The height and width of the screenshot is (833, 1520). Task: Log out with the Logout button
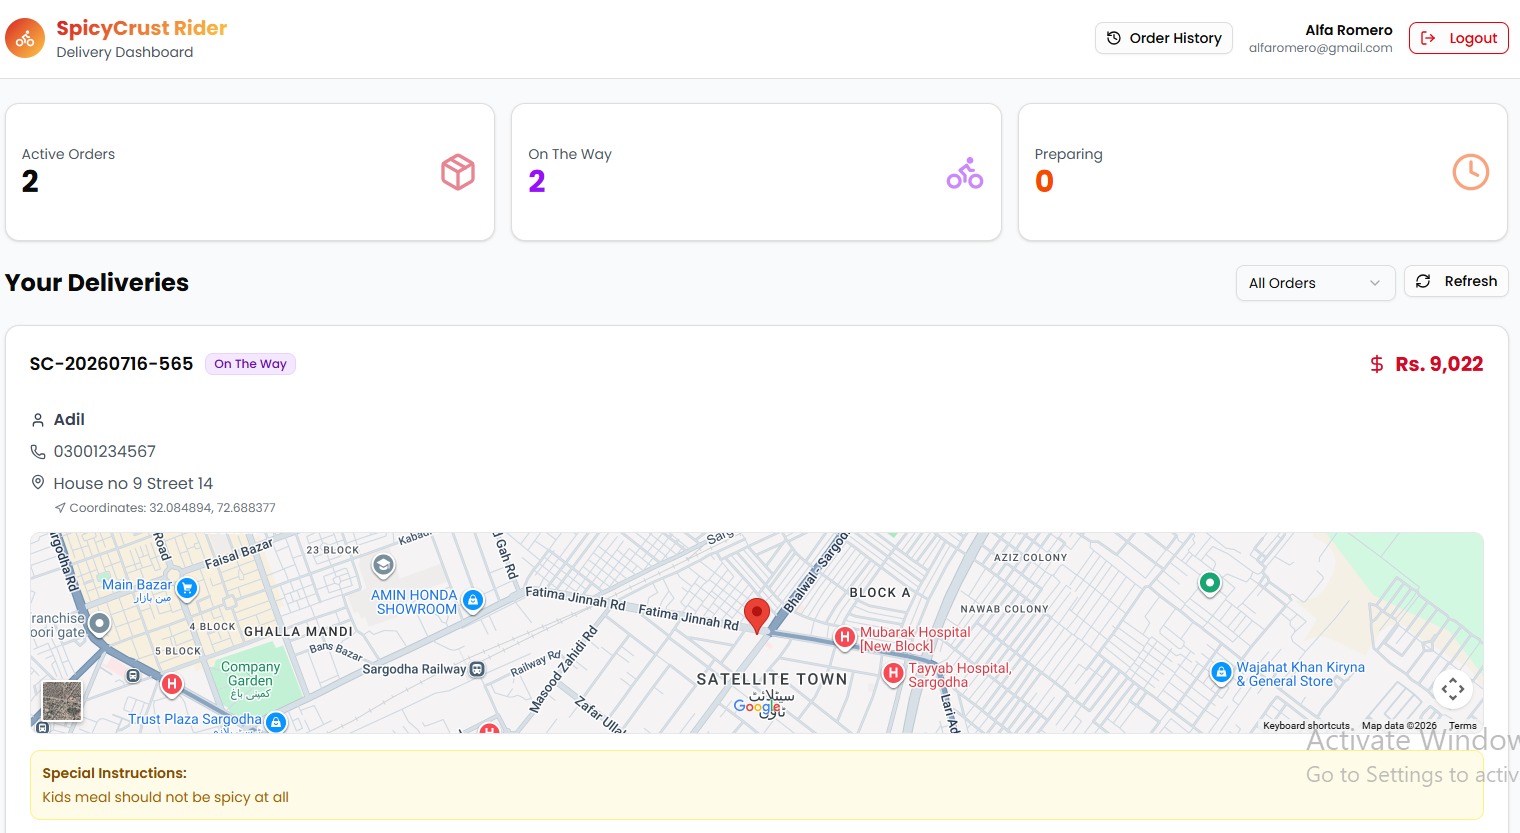[1459, 38]
